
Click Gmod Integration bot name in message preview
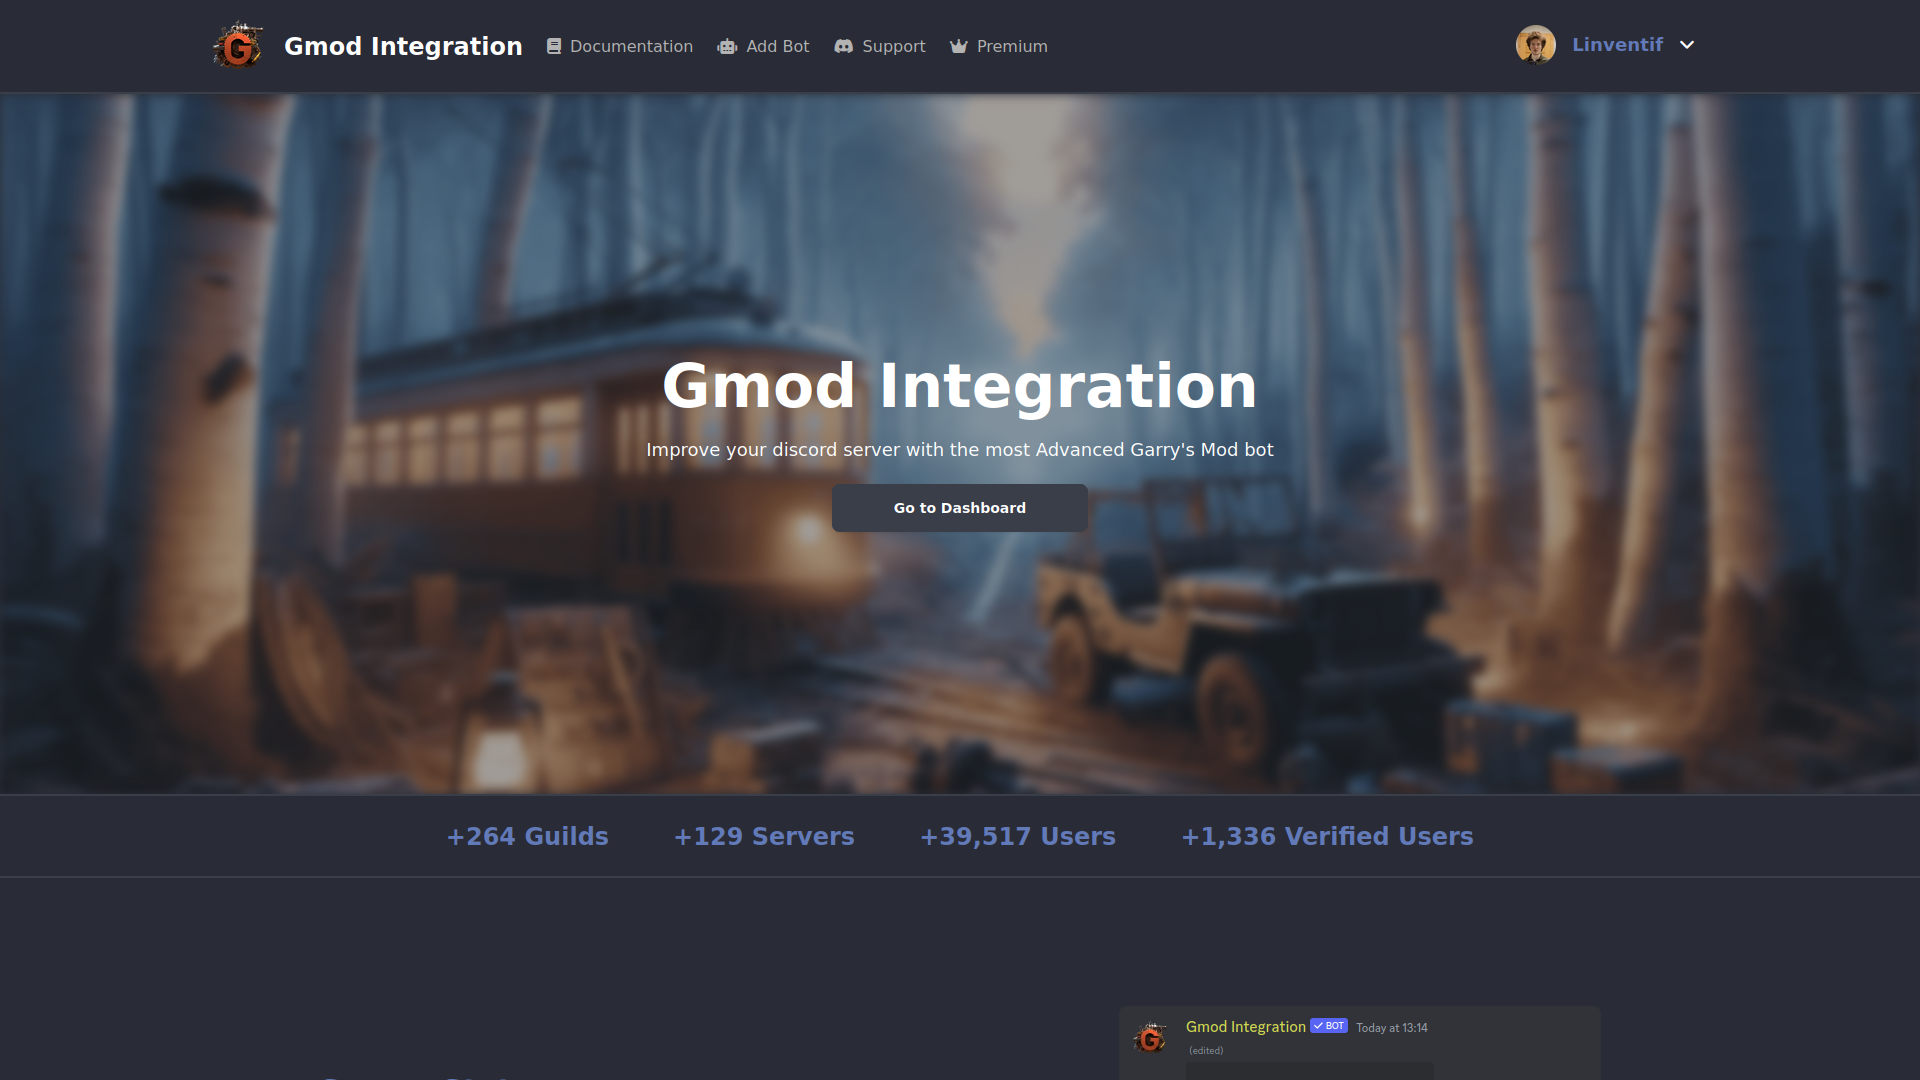(1246, 1027)
